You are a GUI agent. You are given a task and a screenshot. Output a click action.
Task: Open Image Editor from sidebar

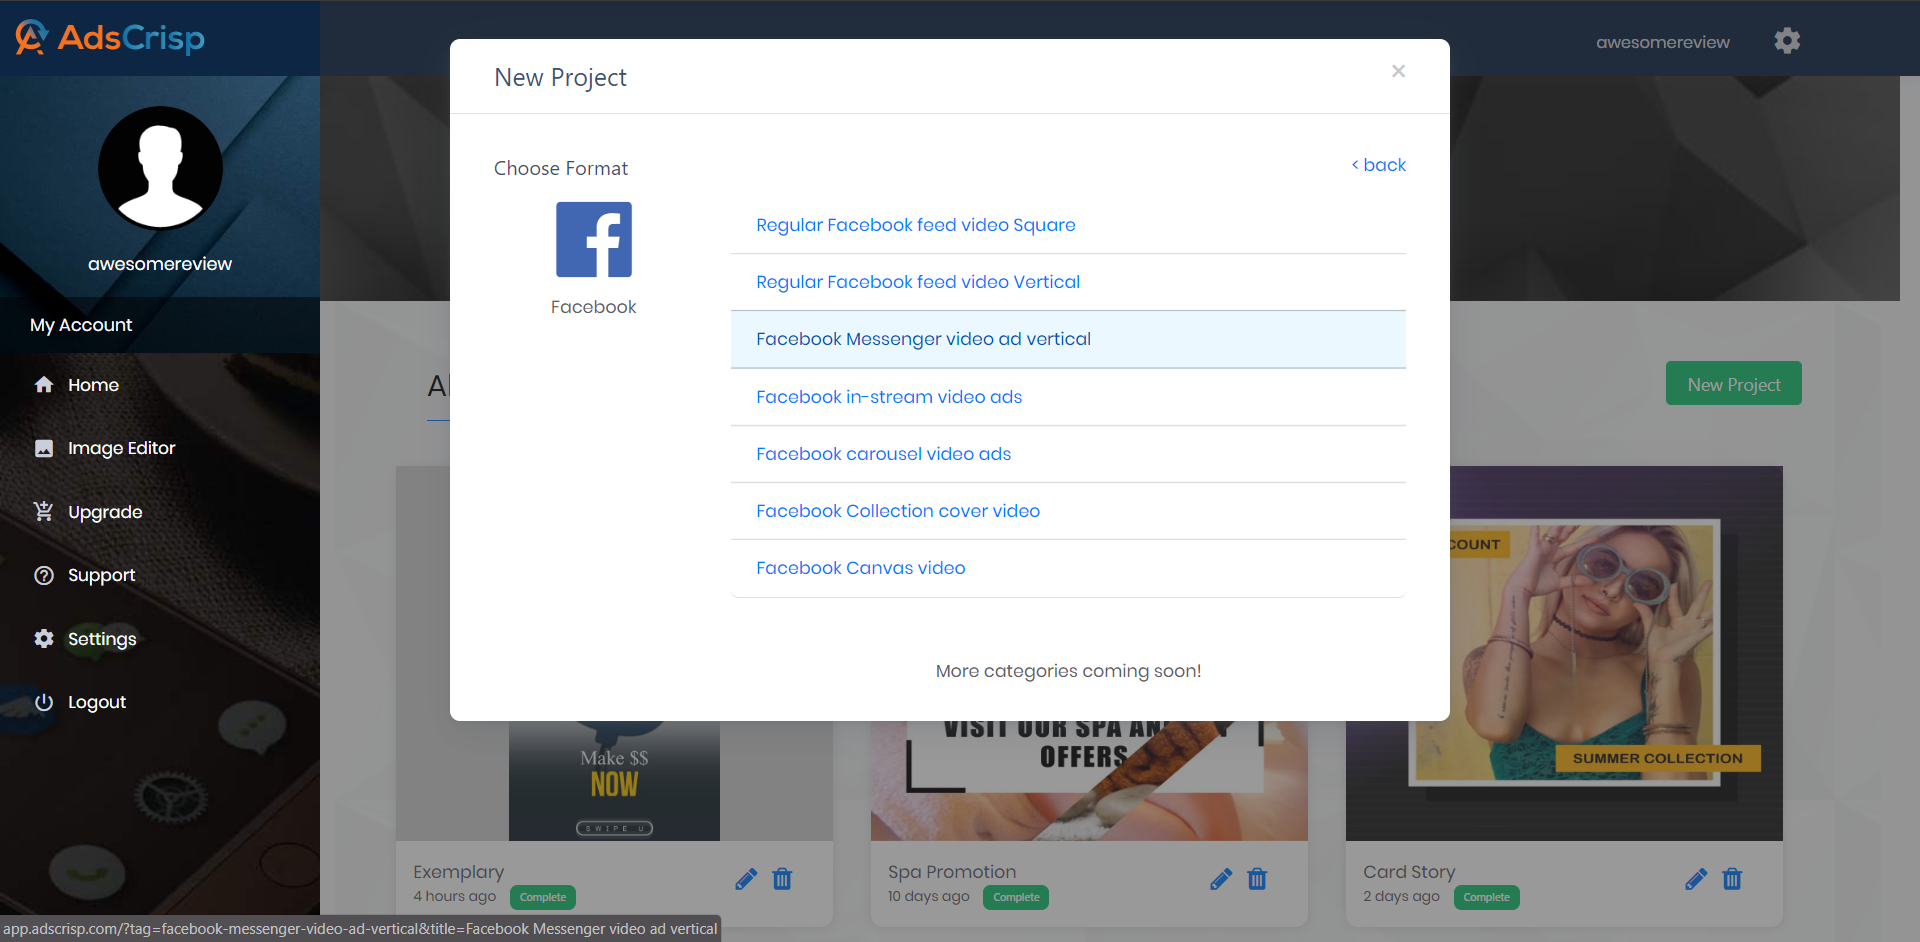pos(122,448)
